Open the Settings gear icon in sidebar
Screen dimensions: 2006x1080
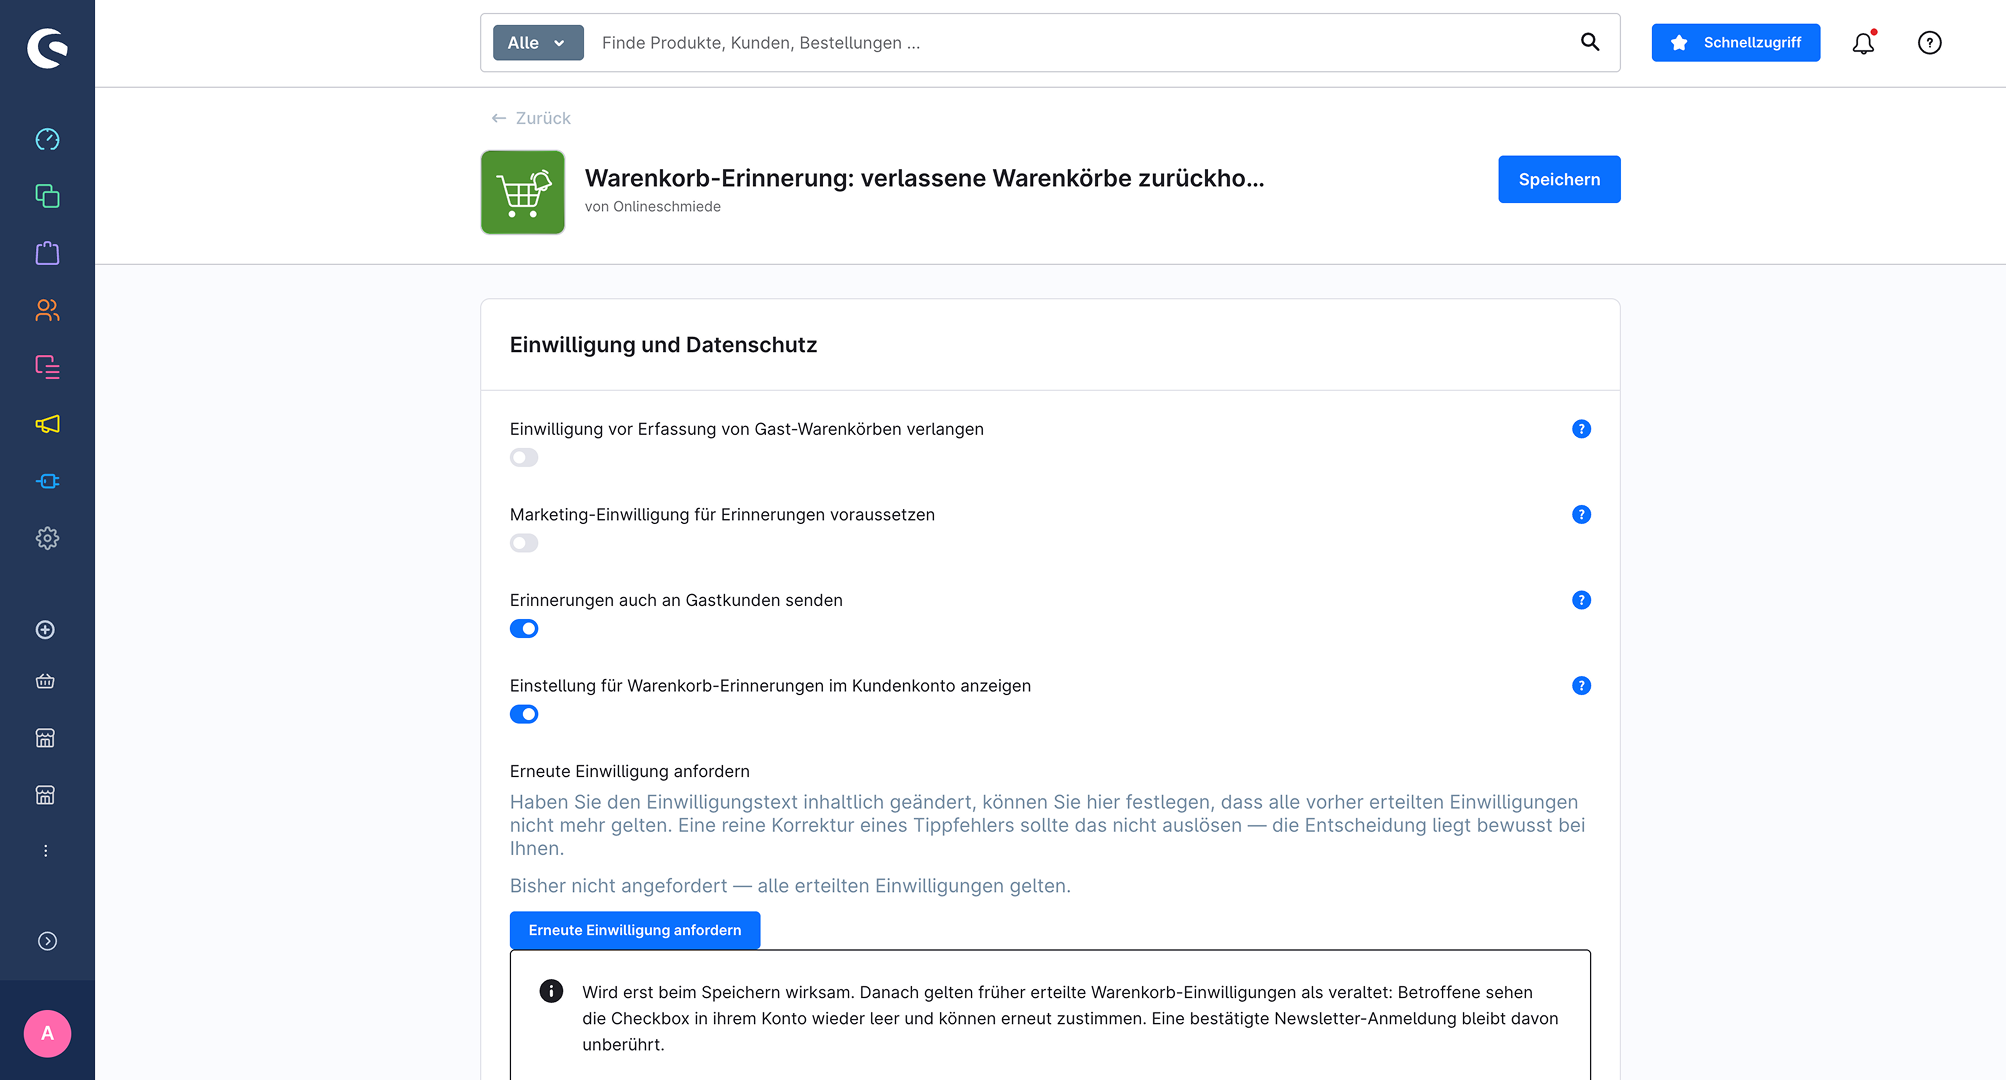[47, 538]
